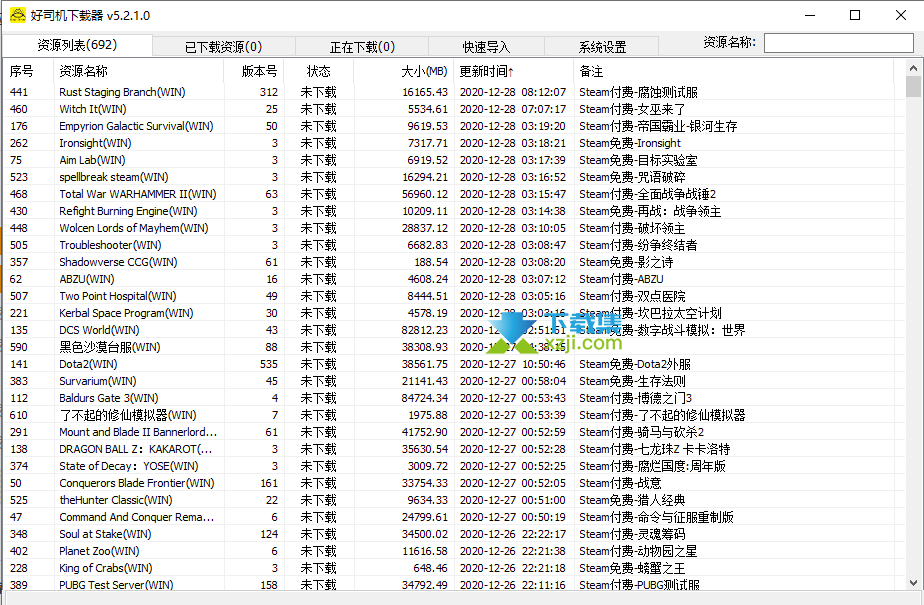Maximize the 好司机下载器 window
The width and height of the screenshot is (924, 605).
855,15
